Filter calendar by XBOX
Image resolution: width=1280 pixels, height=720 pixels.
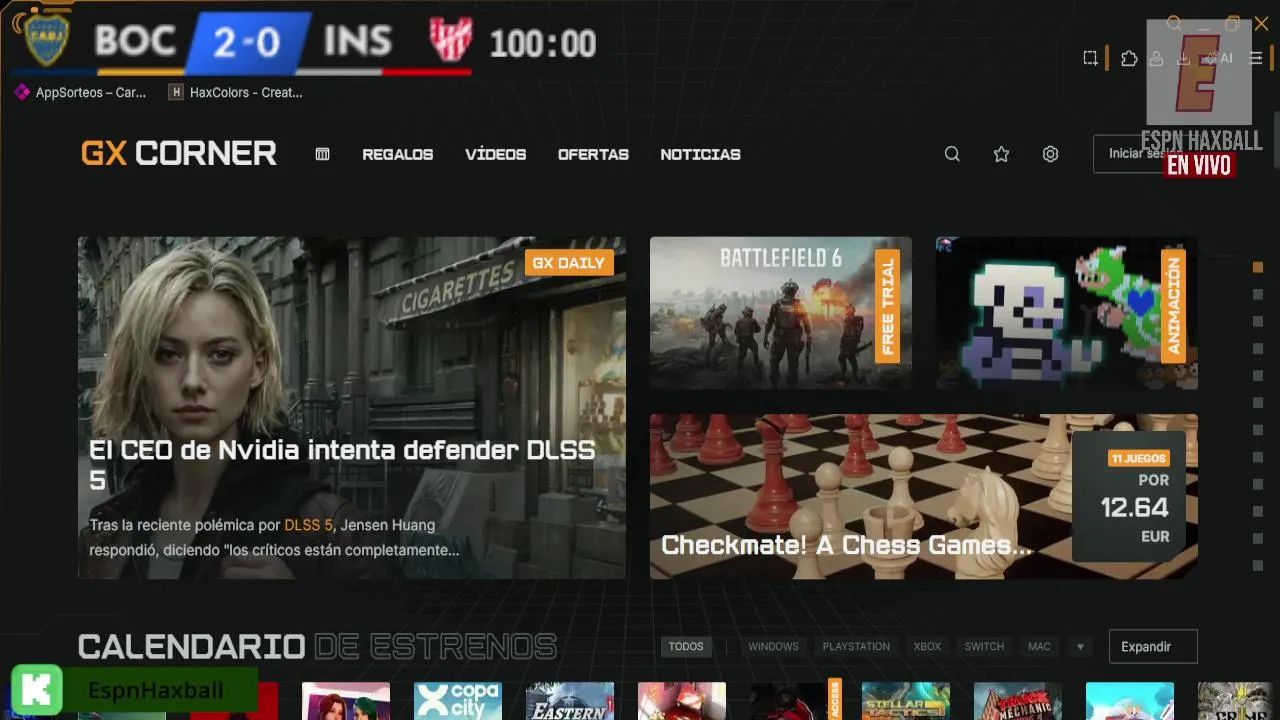coord(927,646)
